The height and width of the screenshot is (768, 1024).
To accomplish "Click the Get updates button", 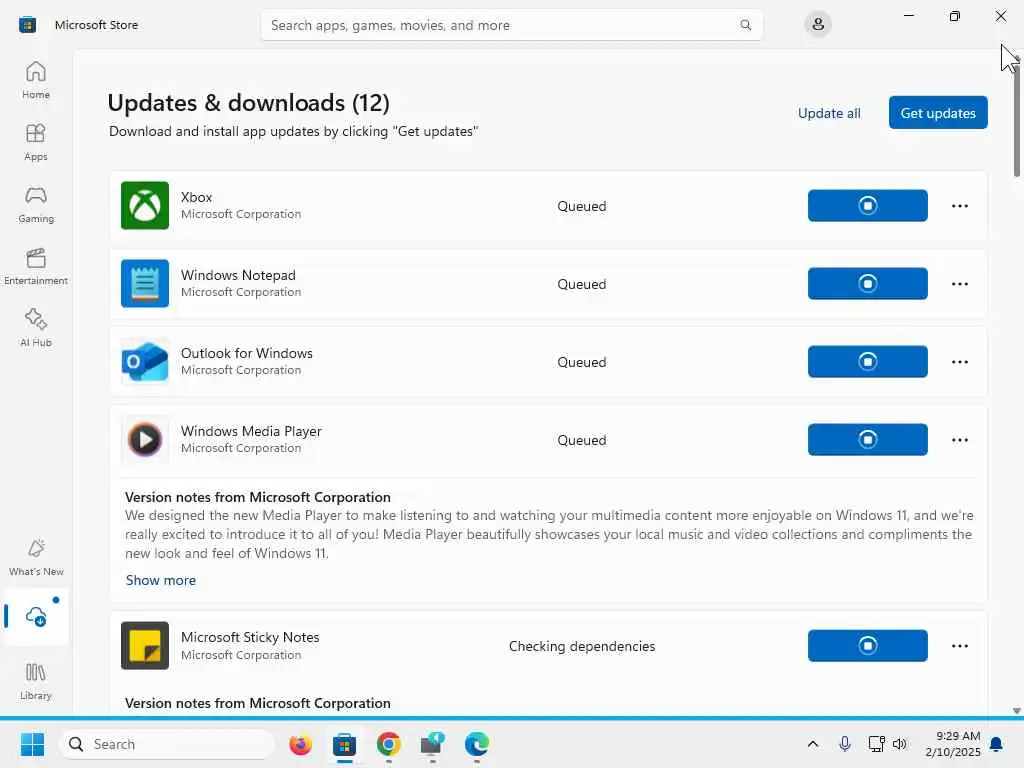I will point(938,113).
